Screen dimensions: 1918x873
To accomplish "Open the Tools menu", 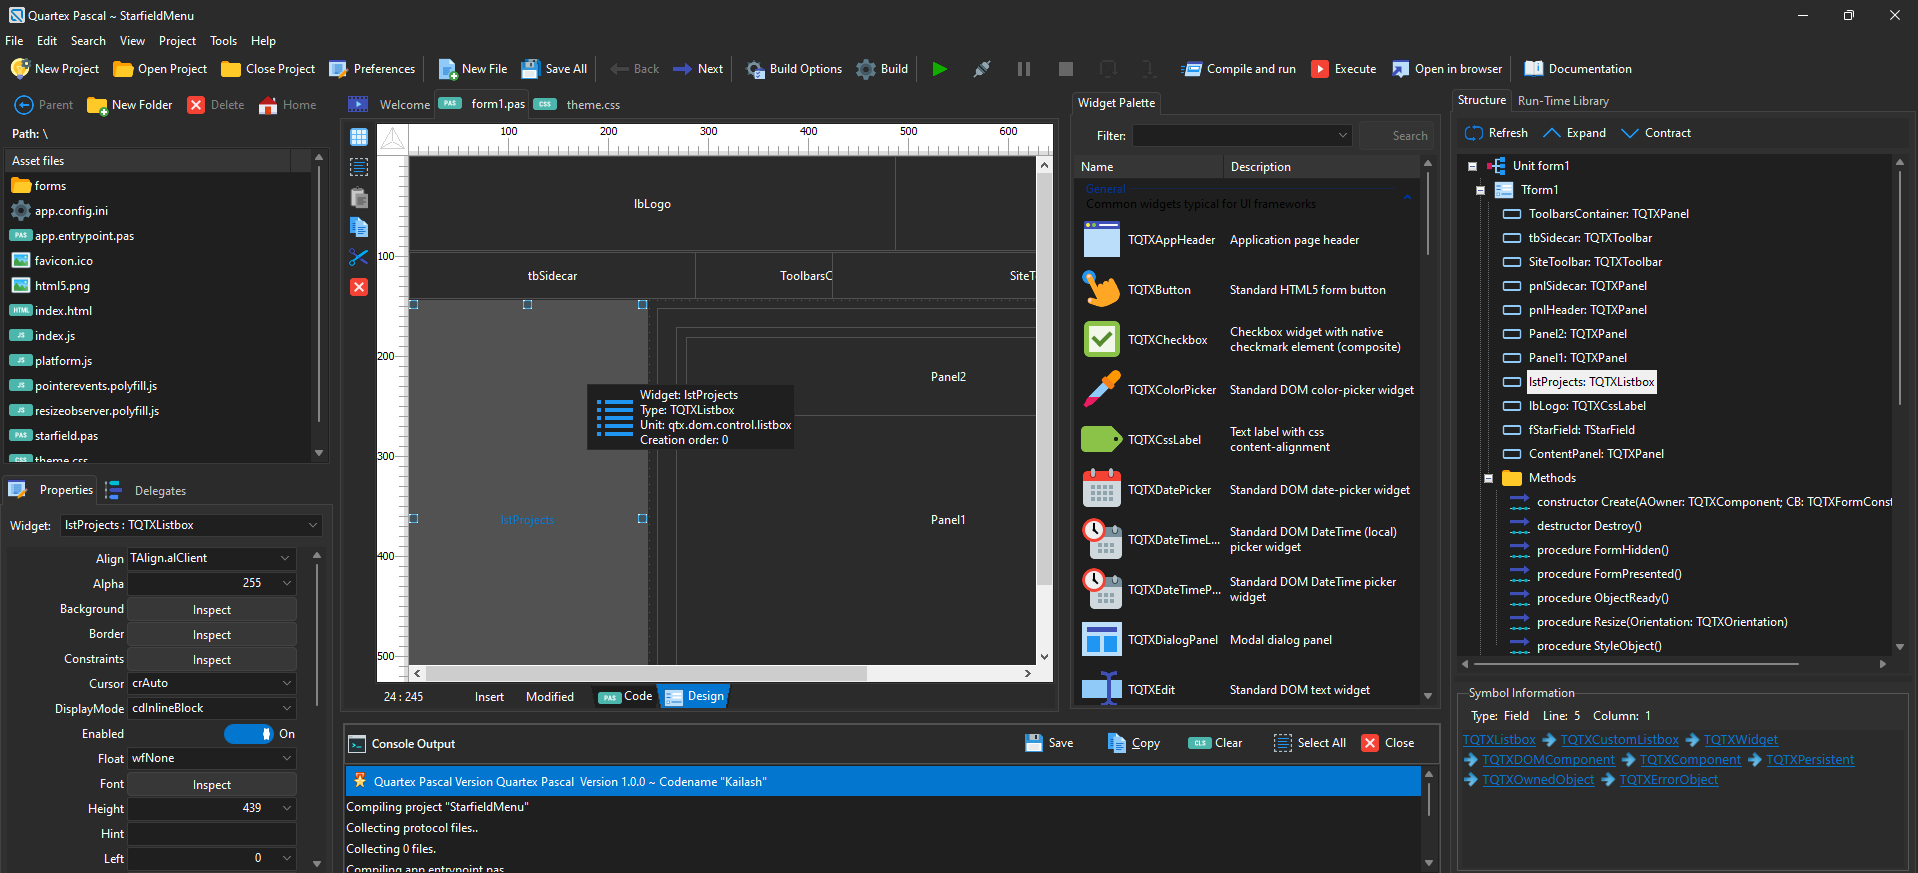I will click(x=223, y=41).
